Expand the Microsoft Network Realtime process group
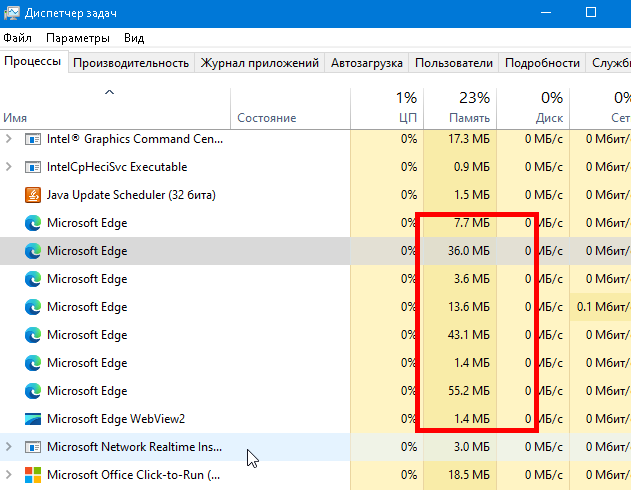 click(9, 447)
